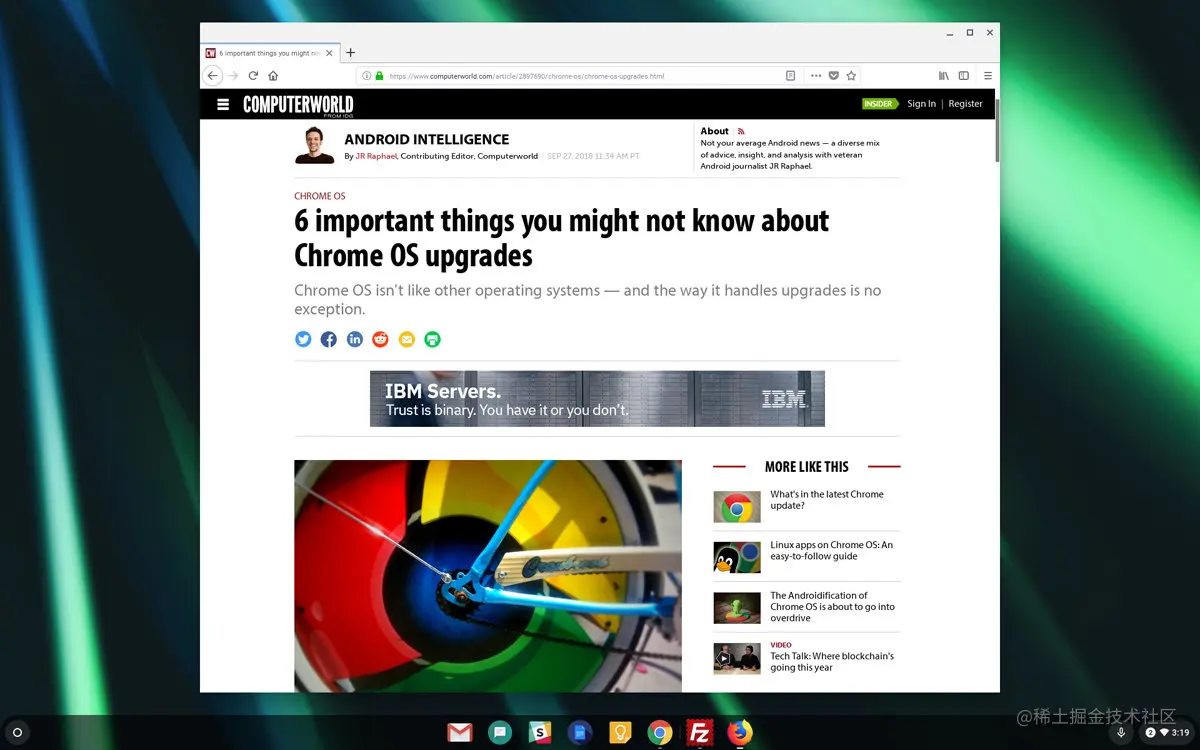Click the RSS feed icon beside About
This screenshot has width=1200, height=750.
tap(741, 131)
